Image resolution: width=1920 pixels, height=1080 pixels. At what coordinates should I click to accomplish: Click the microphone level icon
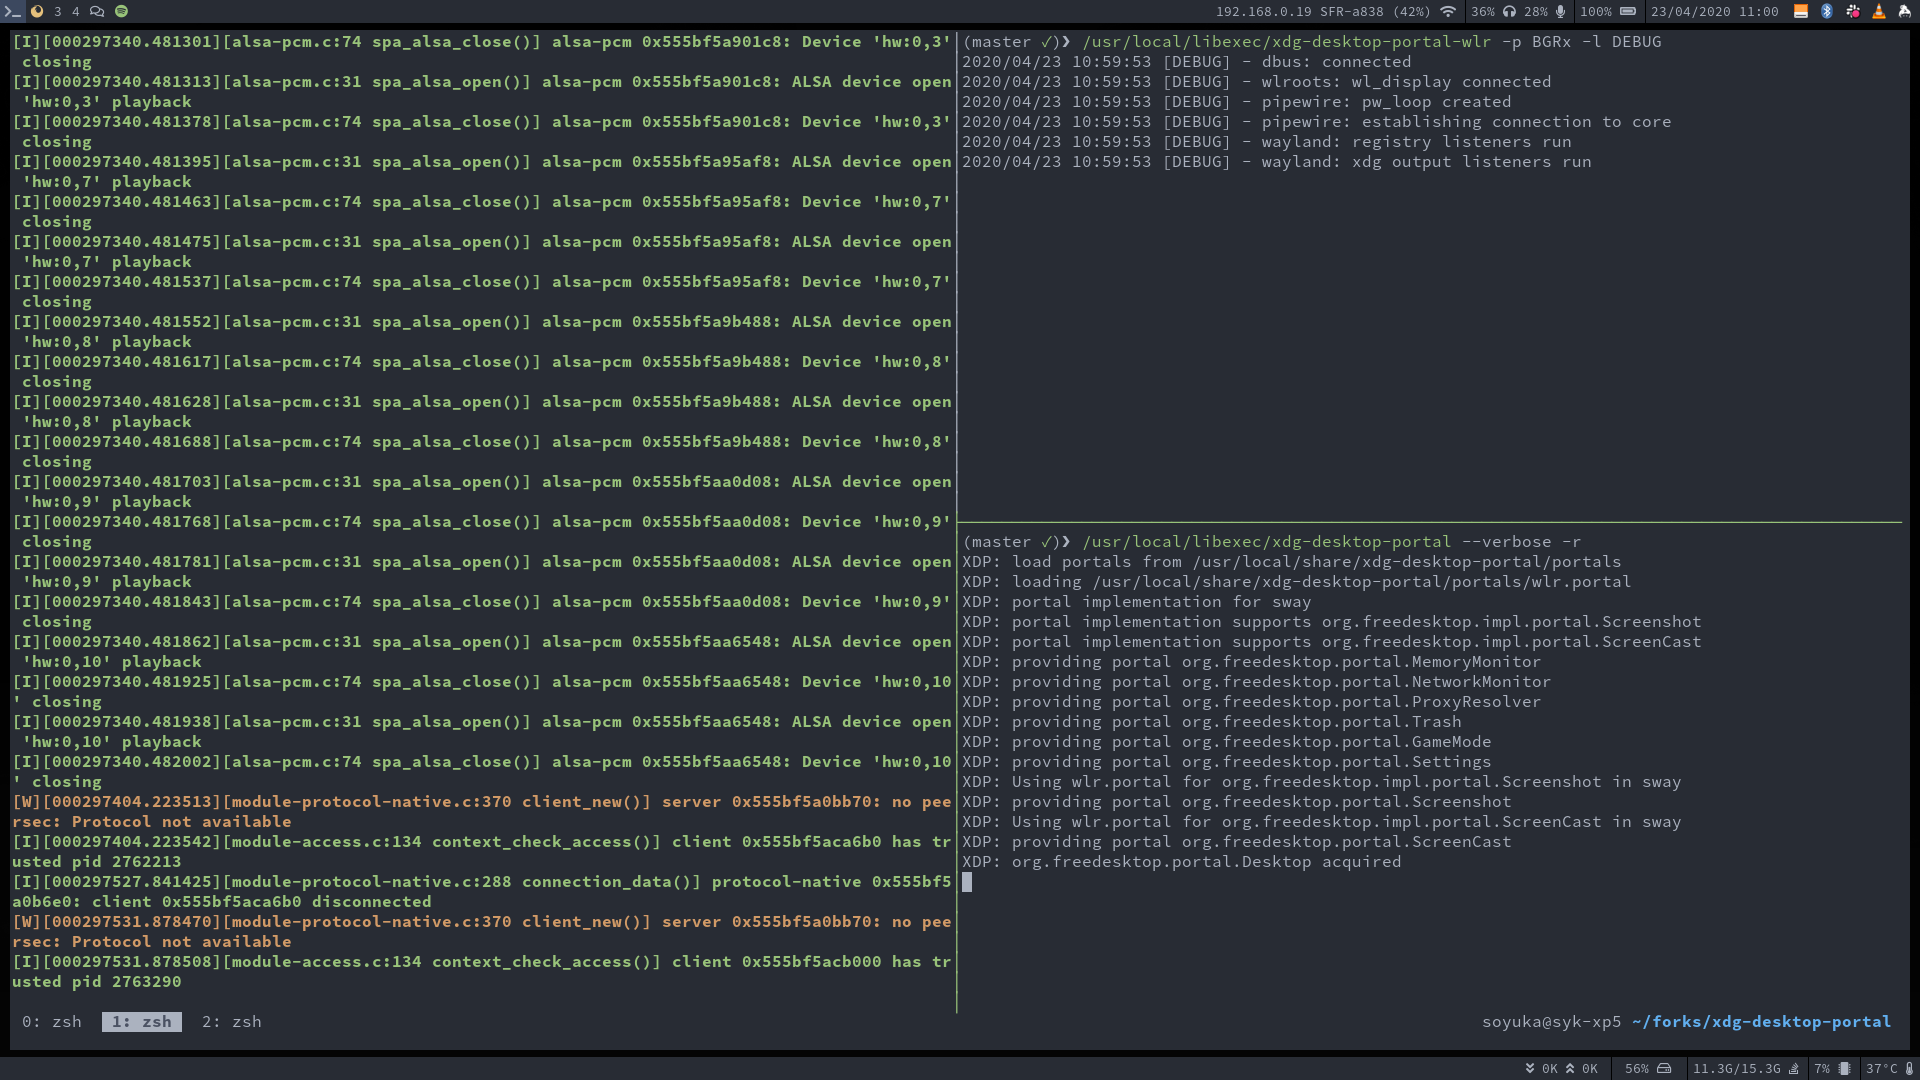tap(1560, 12)
